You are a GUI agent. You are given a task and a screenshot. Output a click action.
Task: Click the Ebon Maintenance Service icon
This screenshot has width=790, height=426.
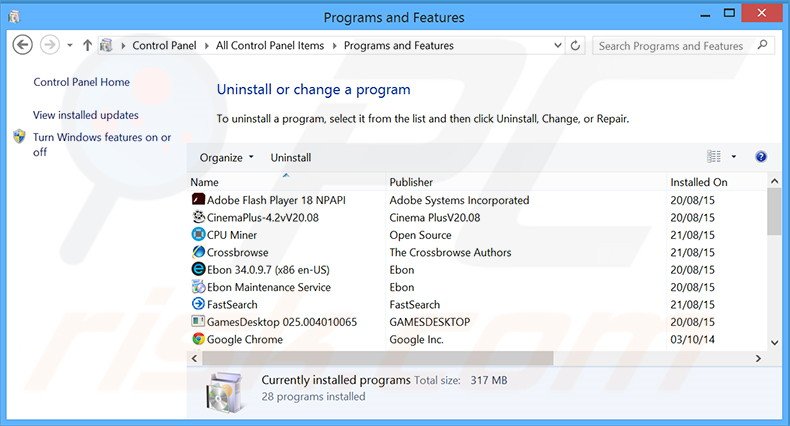[199, 287]
